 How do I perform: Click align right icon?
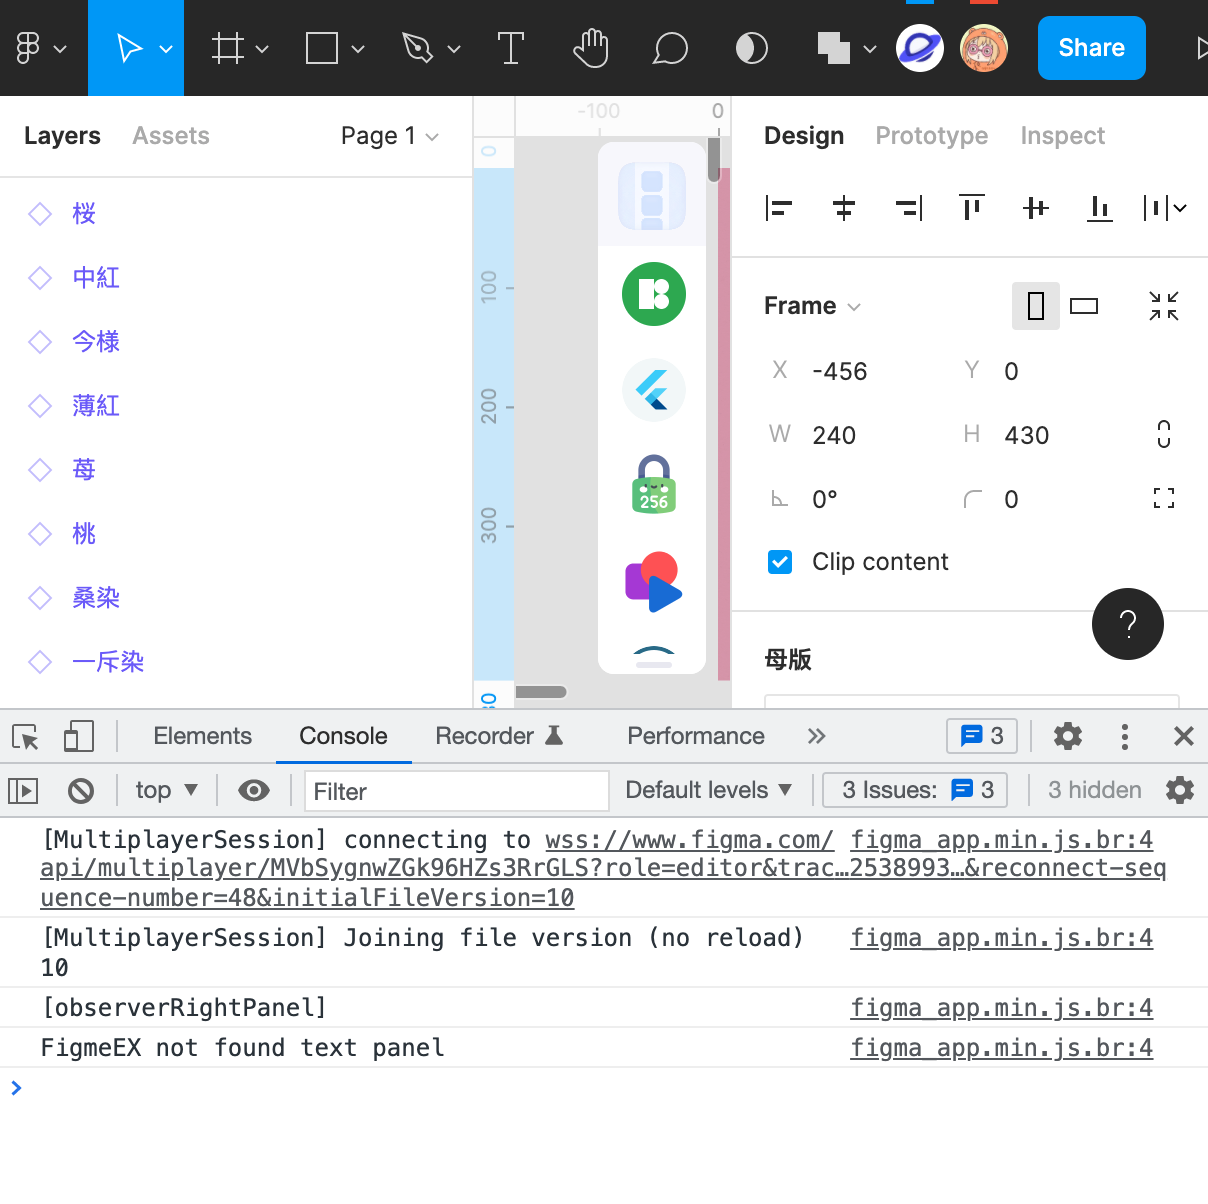908,208
